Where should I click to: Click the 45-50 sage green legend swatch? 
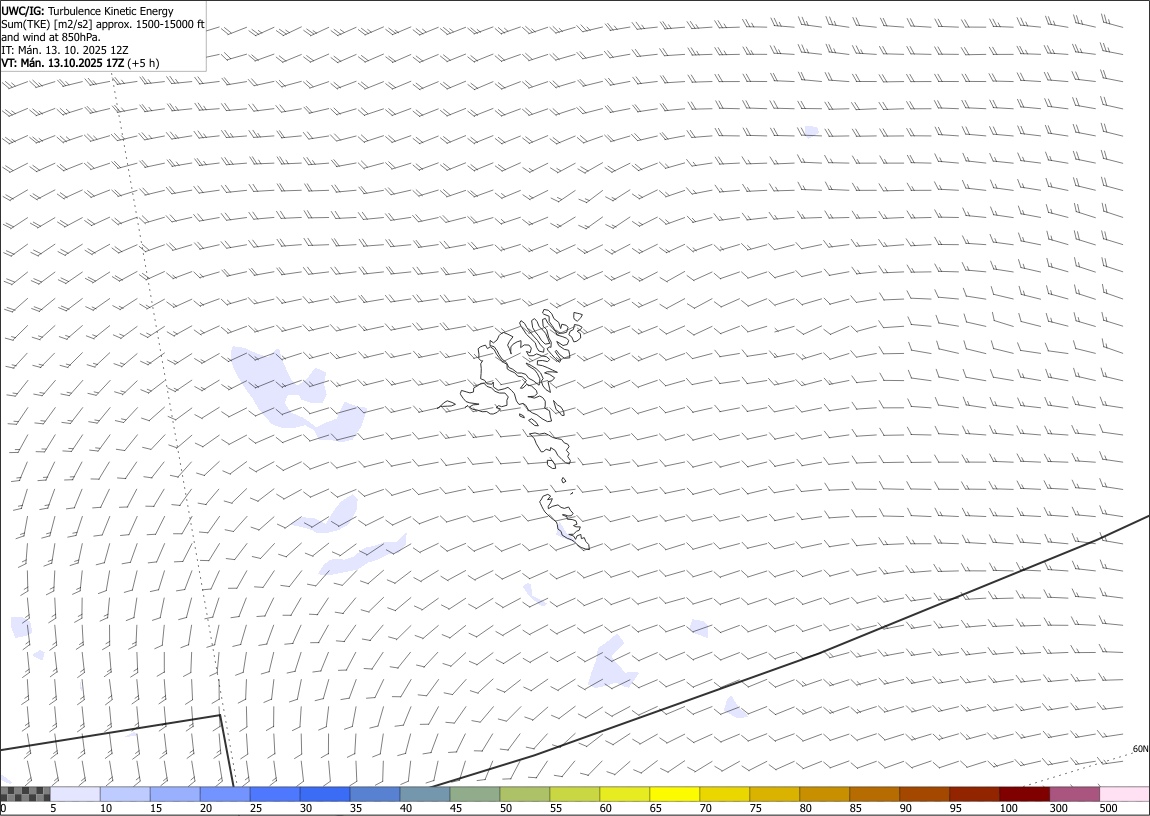tap(475, 794)
